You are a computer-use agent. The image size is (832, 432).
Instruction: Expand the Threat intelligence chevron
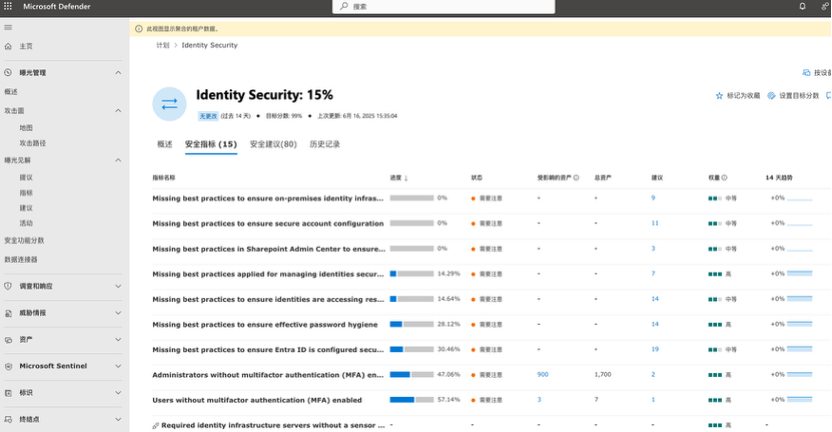(118, 313)
